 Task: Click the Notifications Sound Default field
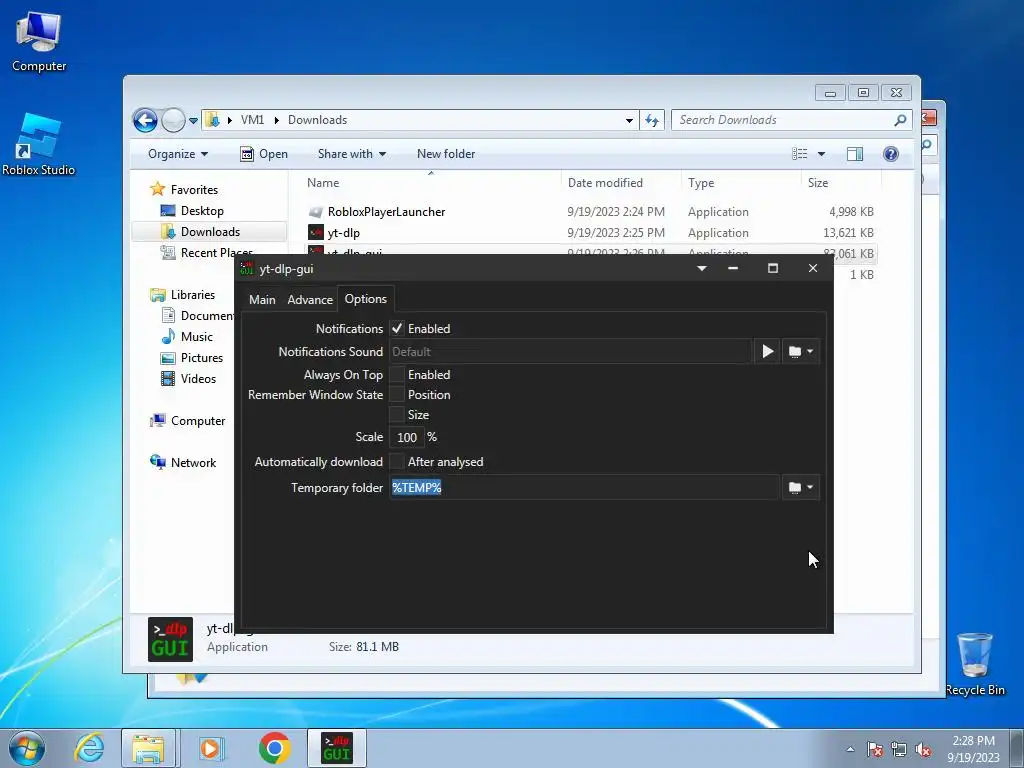570,351
